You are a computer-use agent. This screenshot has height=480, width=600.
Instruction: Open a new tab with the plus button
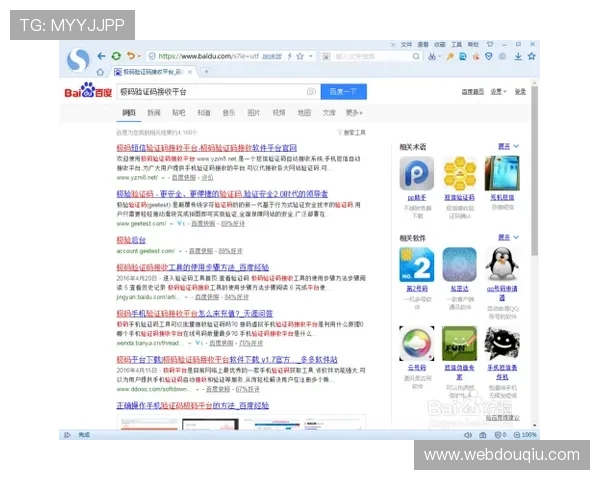click(x=206, y=72)
